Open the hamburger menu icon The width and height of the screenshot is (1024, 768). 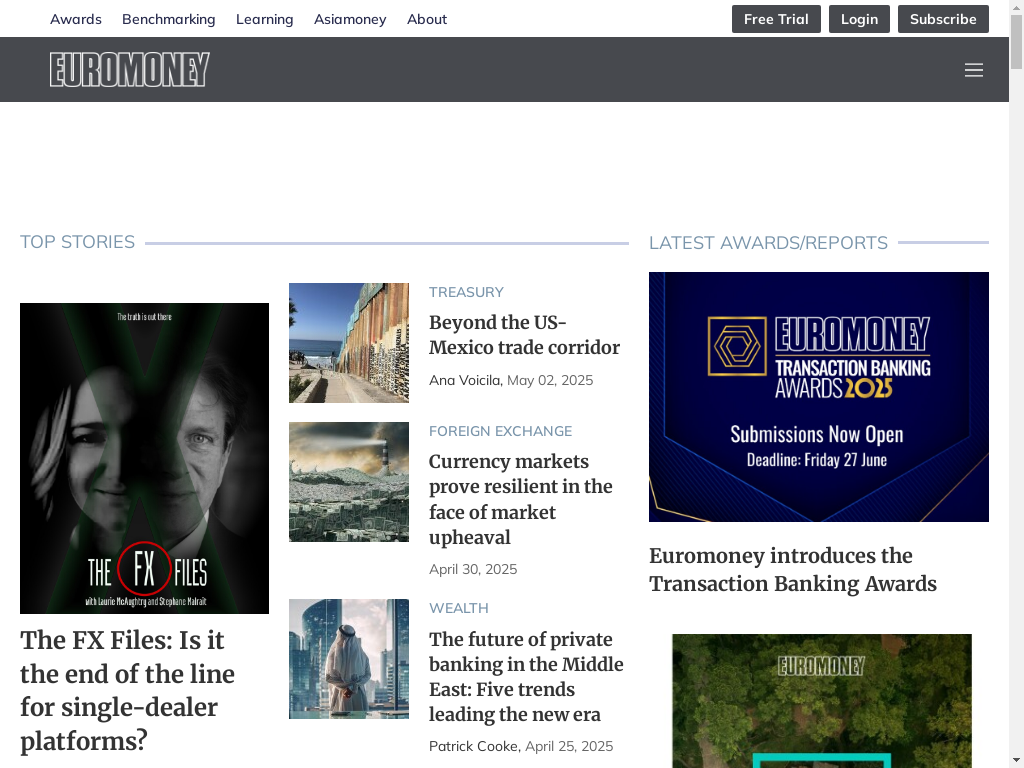[973, 70]
